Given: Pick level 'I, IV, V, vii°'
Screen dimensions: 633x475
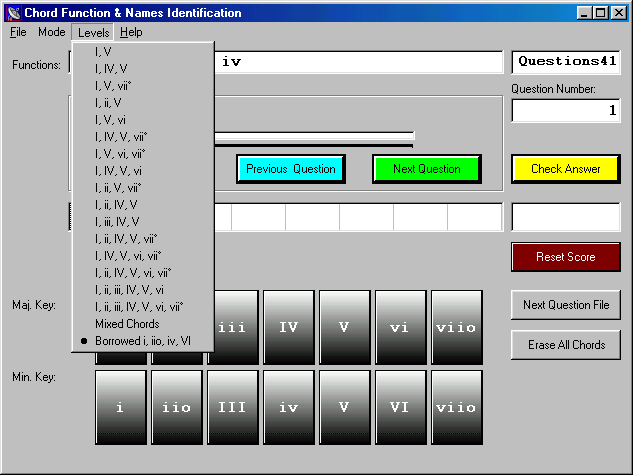Looking at the screenshot, I should [x=143, y=137].
